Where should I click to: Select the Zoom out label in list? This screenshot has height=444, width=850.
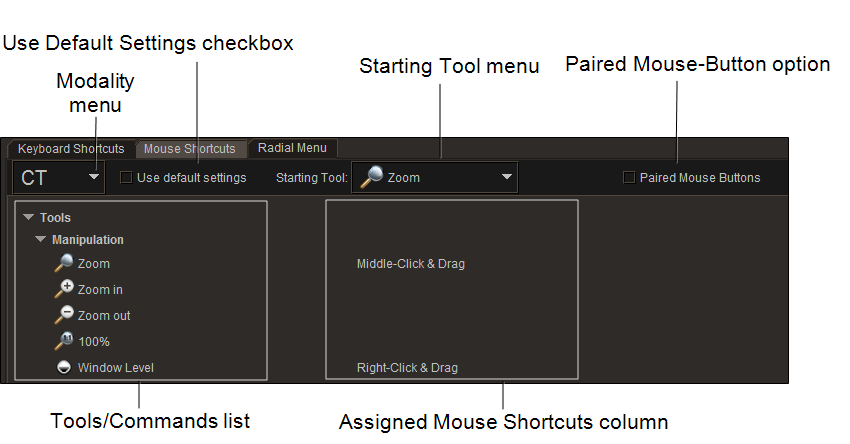coord(104,316)
